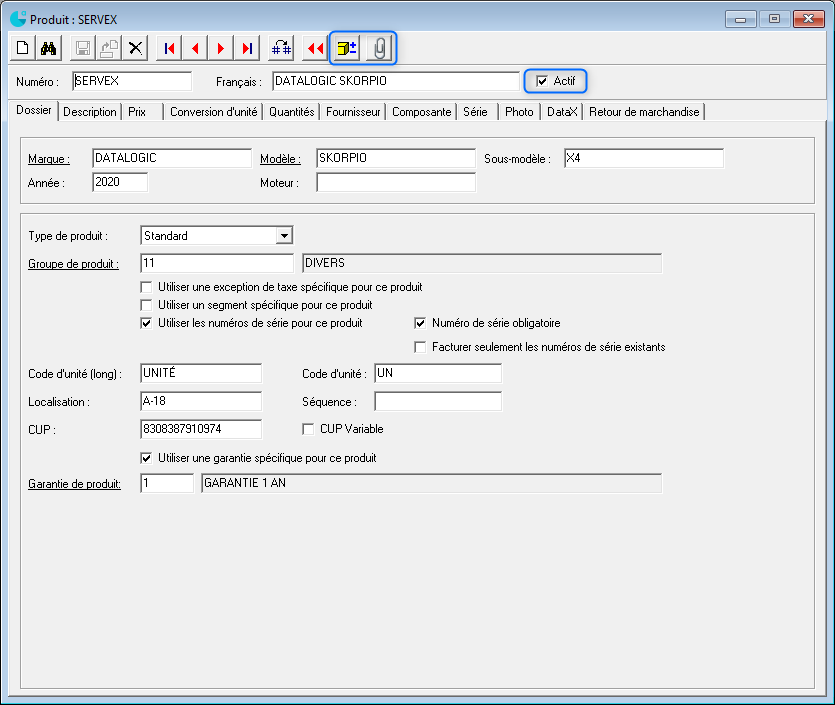Click the Sous-modèle field X4
Screen dimensions: 835x705
(644, 158)
